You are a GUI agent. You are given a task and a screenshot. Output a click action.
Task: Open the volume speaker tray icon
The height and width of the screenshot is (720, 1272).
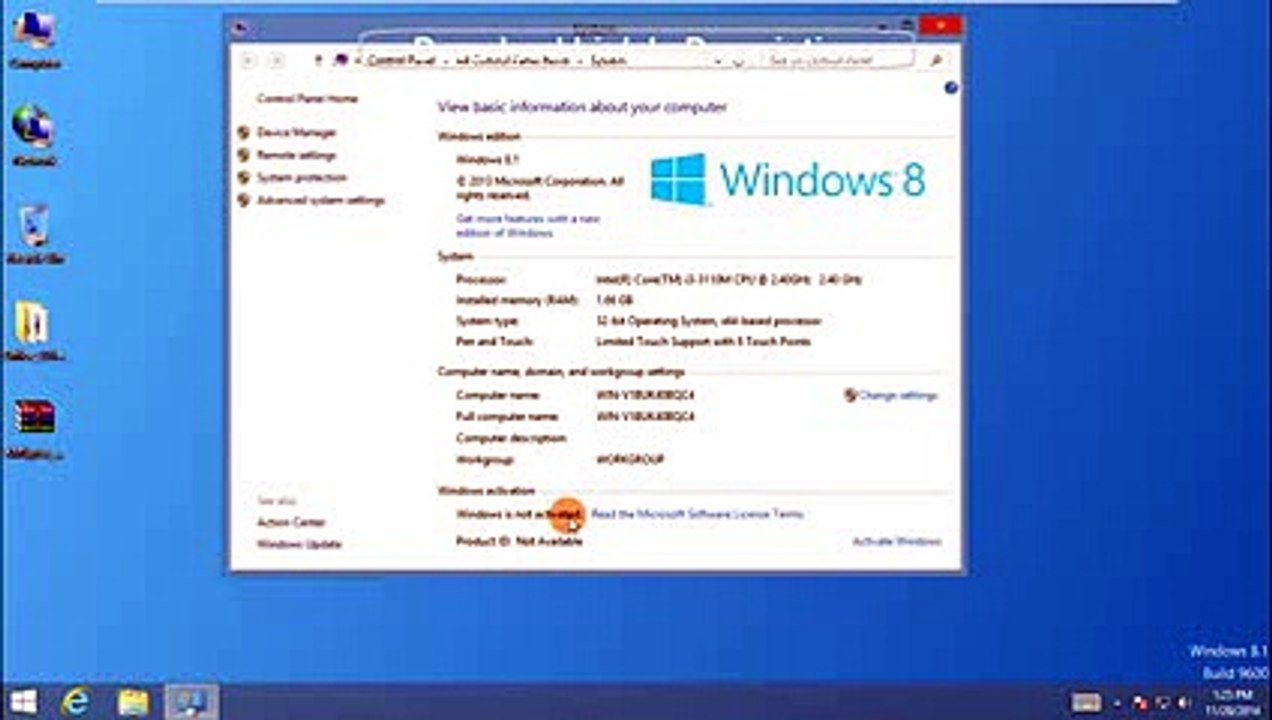pos(1184,702)
